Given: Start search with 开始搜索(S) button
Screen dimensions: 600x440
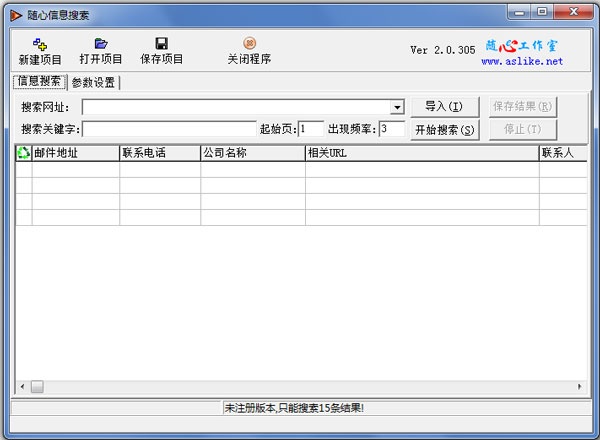Looking at the screenshot, I should pyautogui.click(x=443, y=129).
